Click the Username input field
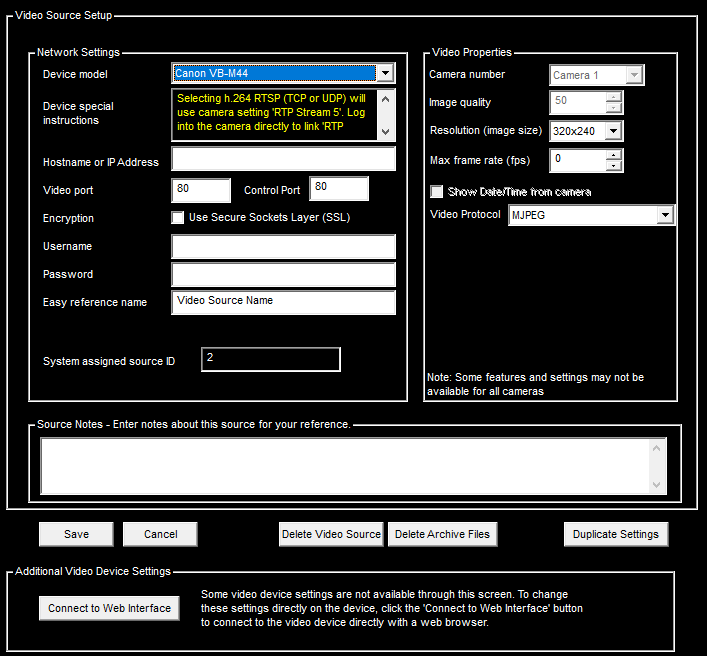Screen dimensions: 707x656 pyautogui.click(x=283, y=246)
